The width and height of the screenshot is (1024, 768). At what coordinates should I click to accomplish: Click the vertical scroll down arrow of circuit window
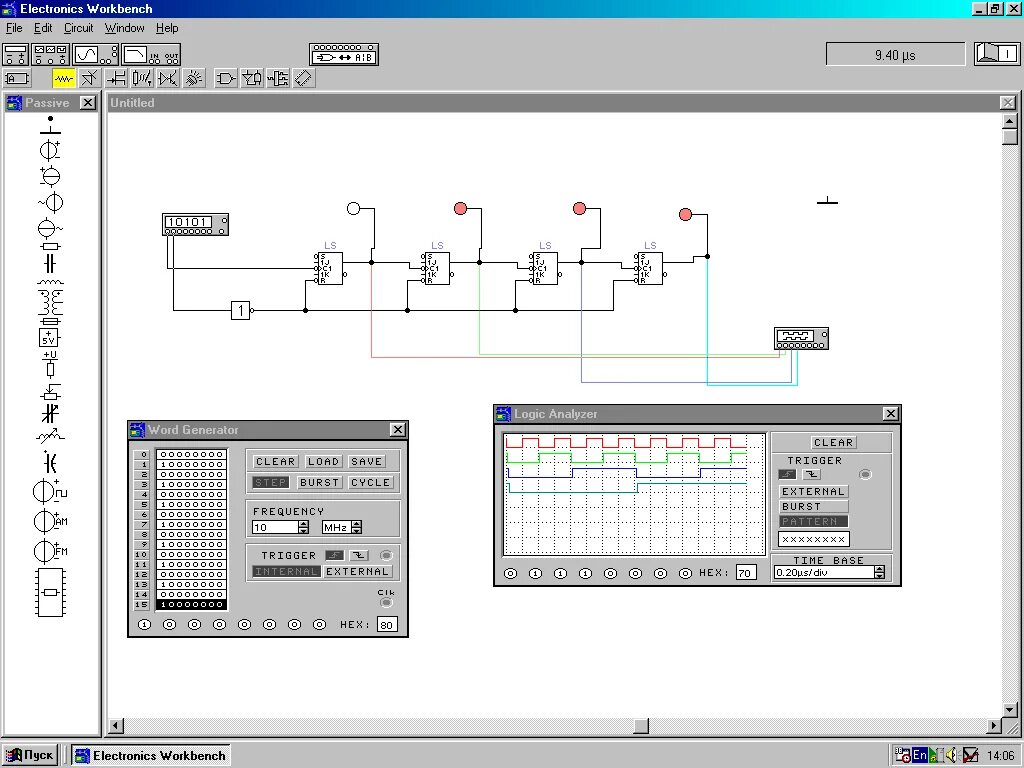click(1010, 710)
